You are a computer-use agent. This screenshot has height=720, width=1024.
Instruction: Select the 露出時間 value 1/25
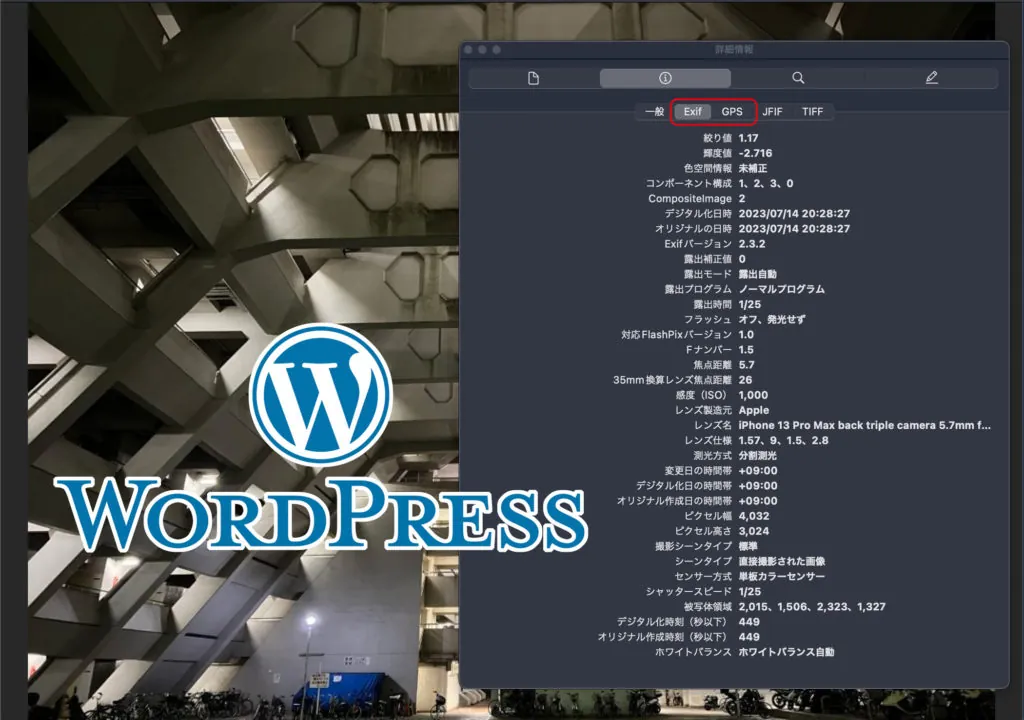click(750, 304)
